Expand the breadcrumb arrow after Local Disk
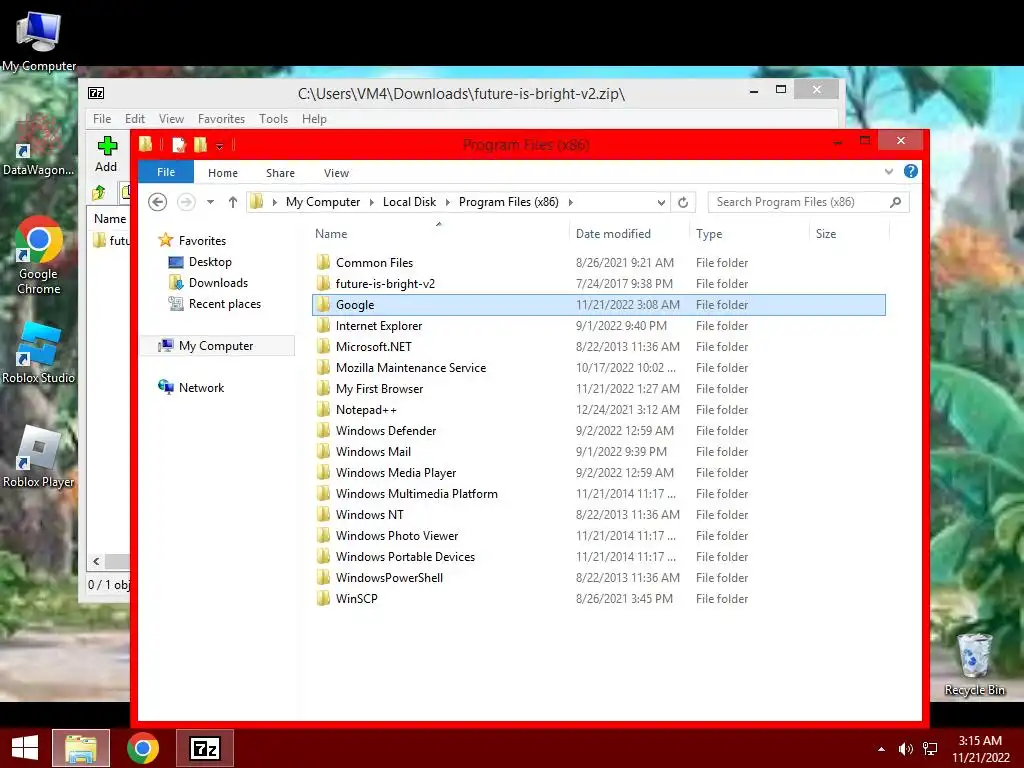1024x768 pixels. 447,202
